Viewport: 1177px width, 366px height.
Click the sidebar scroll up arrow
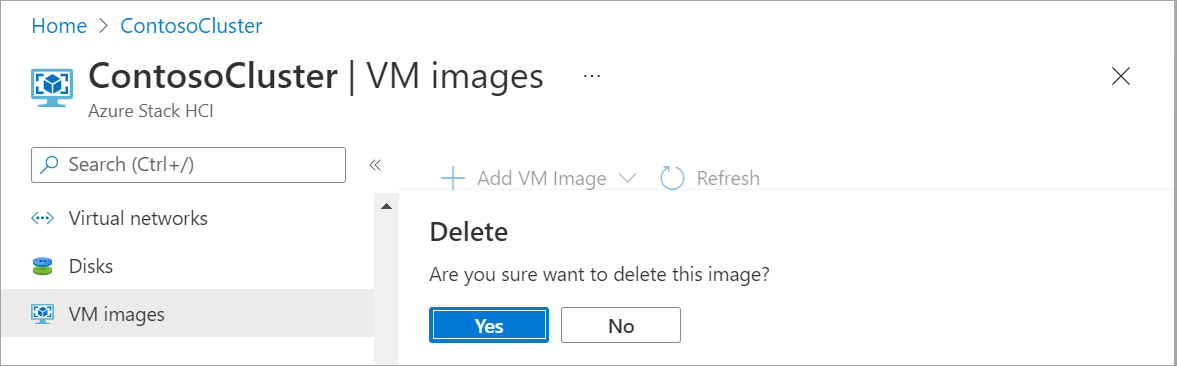(386, 206)
